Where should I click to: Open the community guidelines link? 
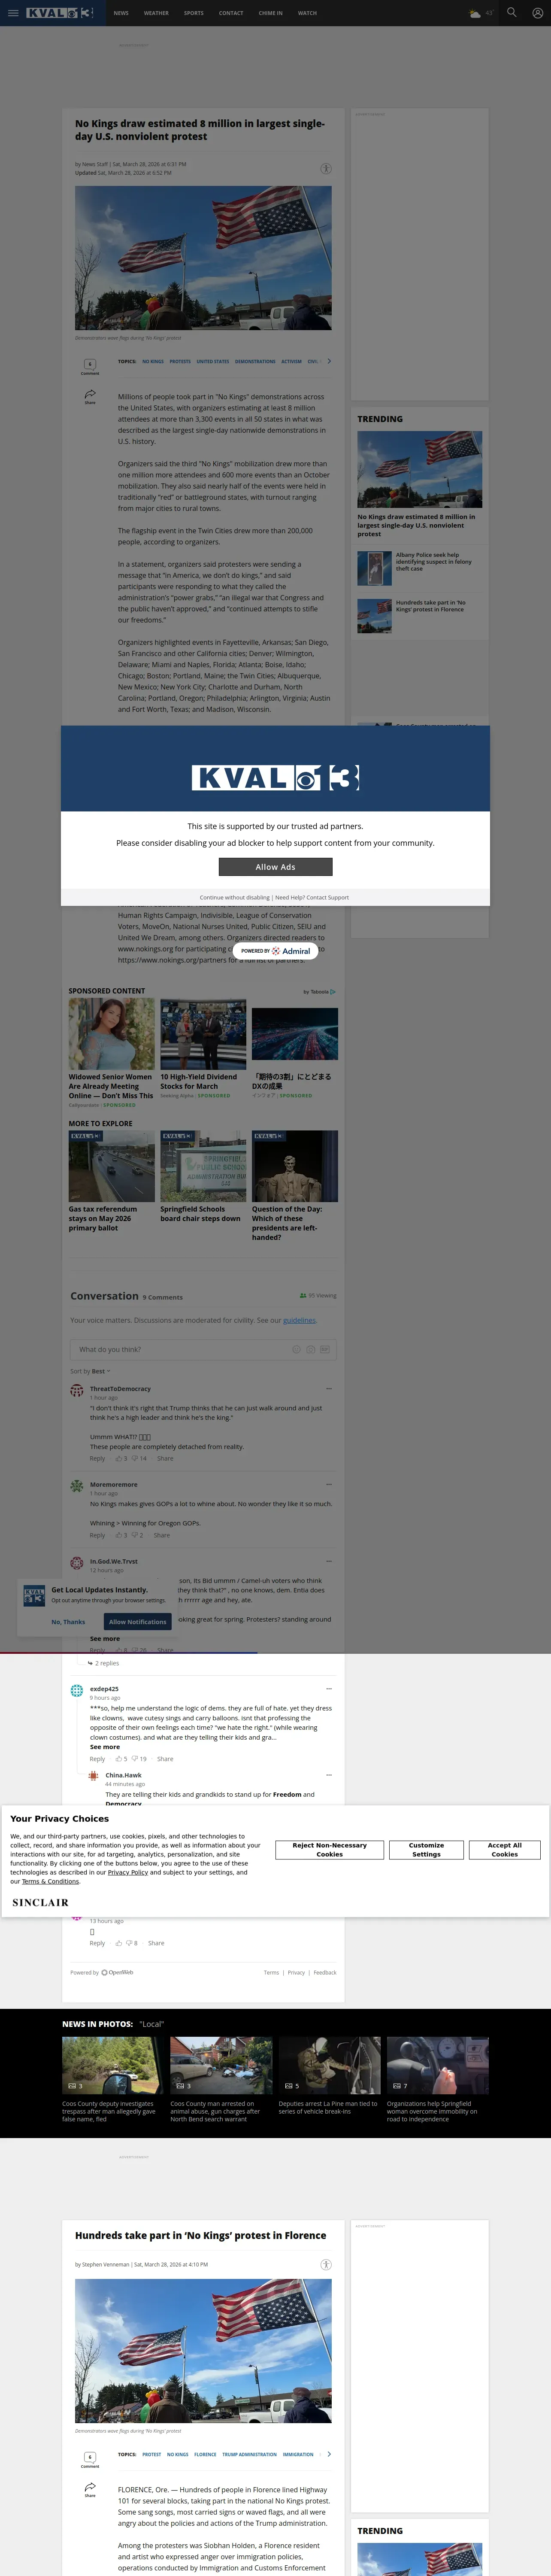(x=299, y=1321)
